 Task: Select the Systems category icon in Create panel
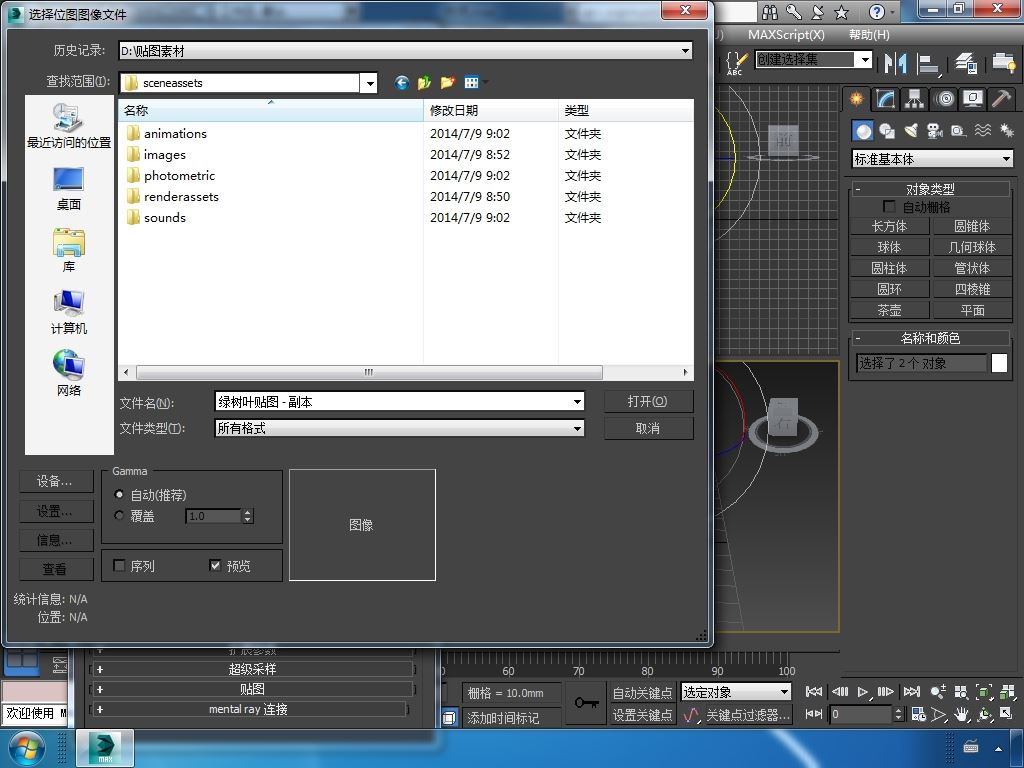(x=1006, y=131)
